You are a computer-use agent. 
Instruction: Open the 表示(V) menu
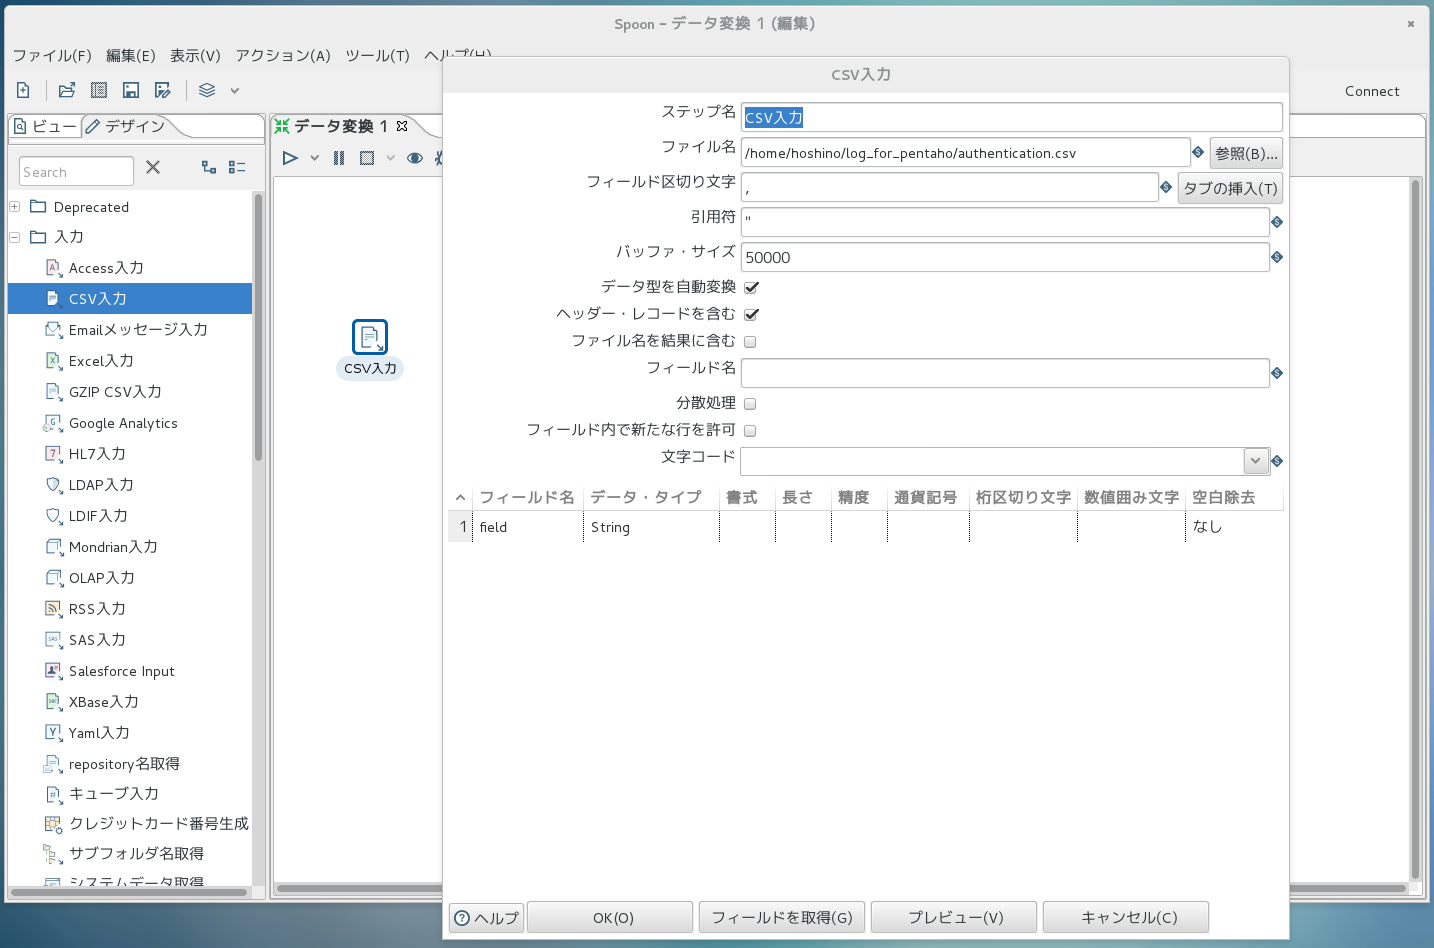point(195,56)
